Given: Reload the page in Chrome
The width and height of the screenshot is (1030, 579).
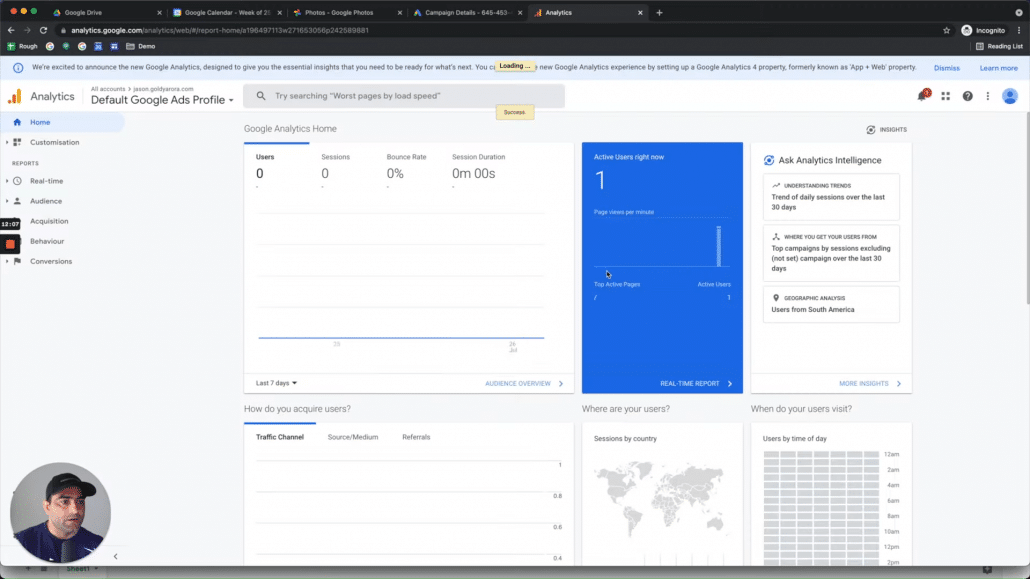Looking at the screenshot, I should coord(43,30).
